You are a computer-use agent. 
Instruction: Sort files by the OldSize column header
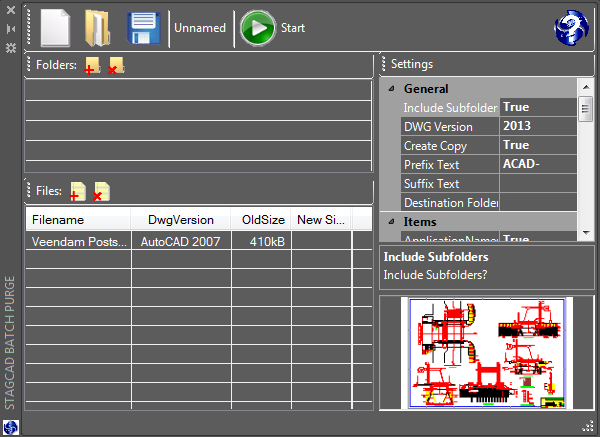click(263, 220)
